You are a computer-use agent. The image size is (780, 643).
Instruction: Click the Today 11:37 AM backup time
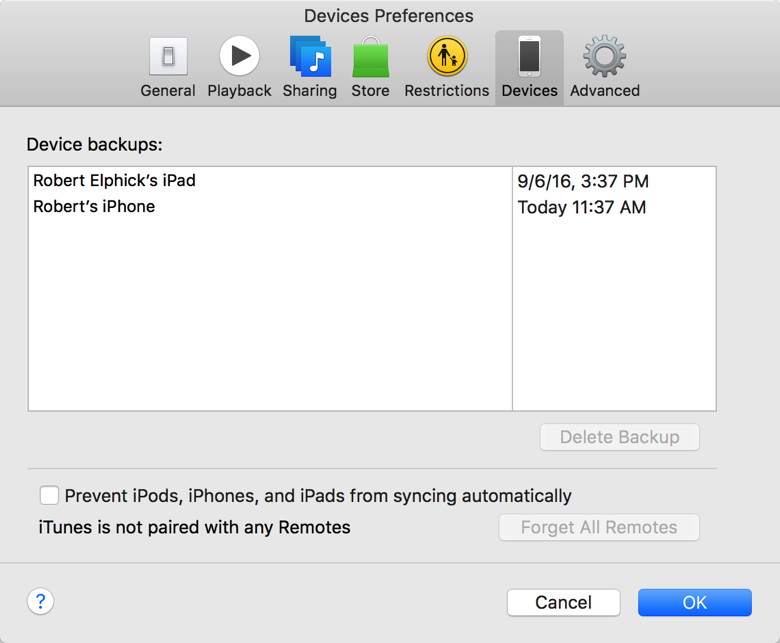pos(582,207)
